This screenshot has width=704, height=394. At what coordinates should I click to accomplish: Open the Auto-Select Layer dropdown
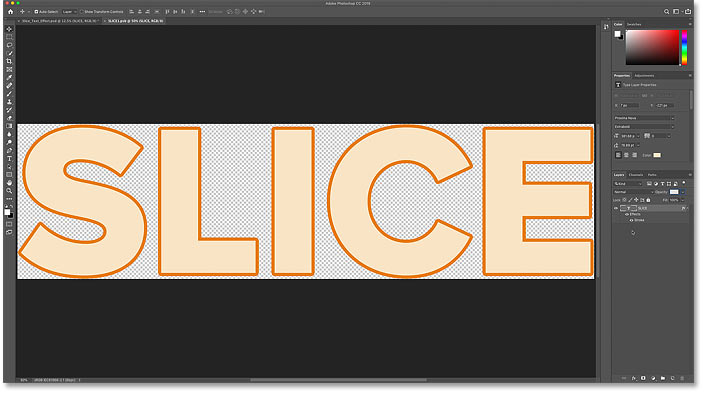click(69, 12)
